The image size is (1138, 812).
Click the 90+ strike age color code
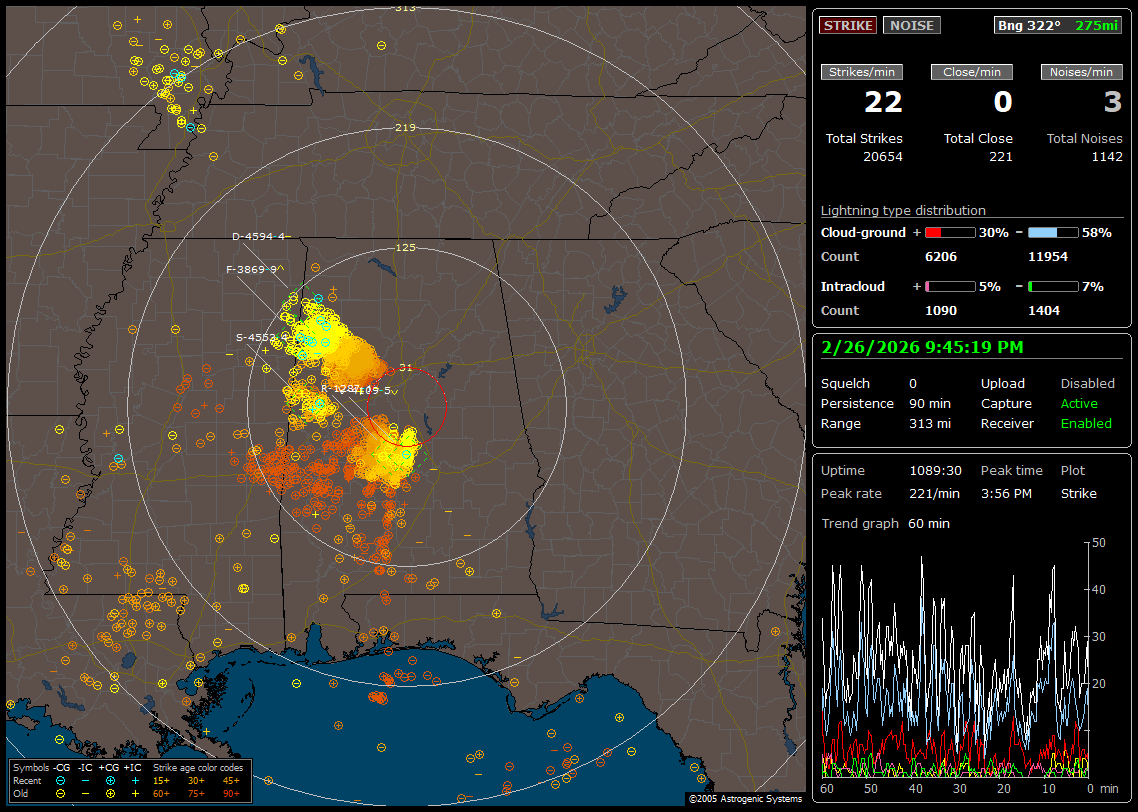(x=231, y=793)
